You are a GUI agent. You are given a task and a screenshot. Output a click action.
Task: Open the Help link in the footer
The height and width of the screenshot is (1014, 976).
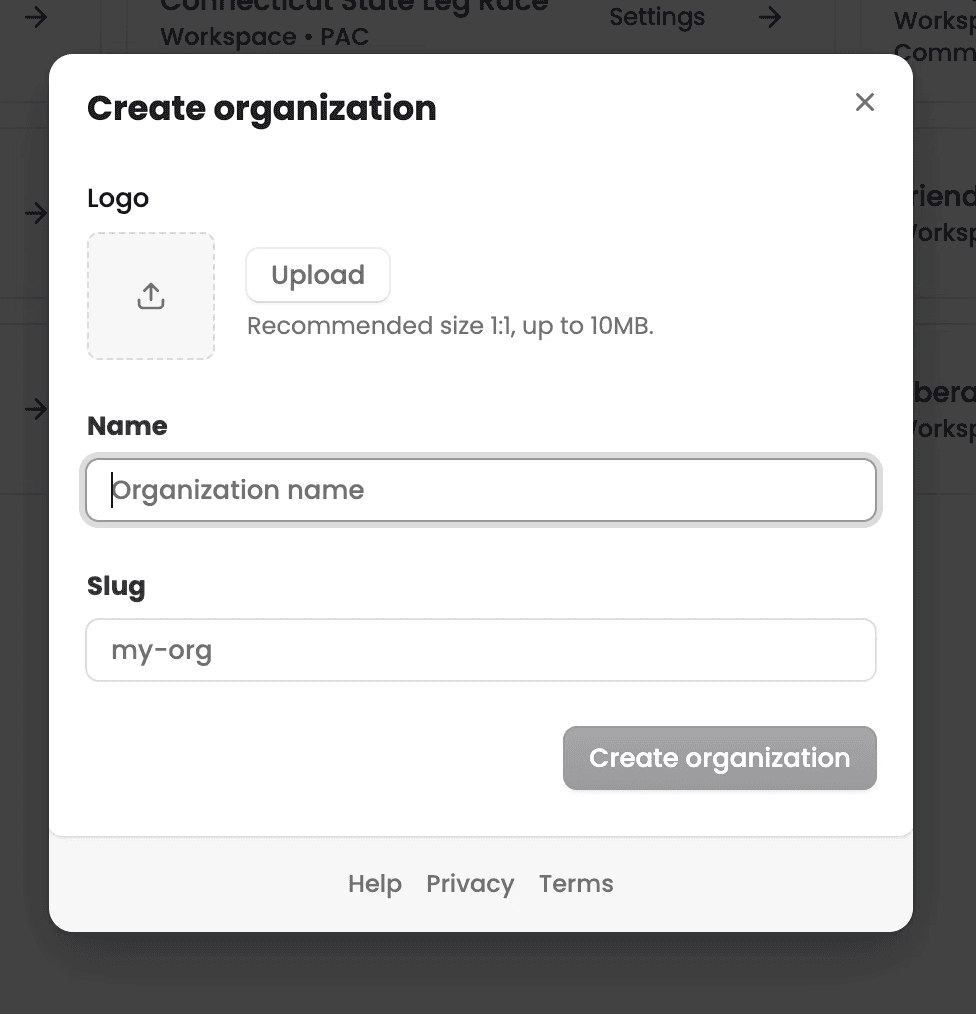pyautogui.click(x=374, y=883)
